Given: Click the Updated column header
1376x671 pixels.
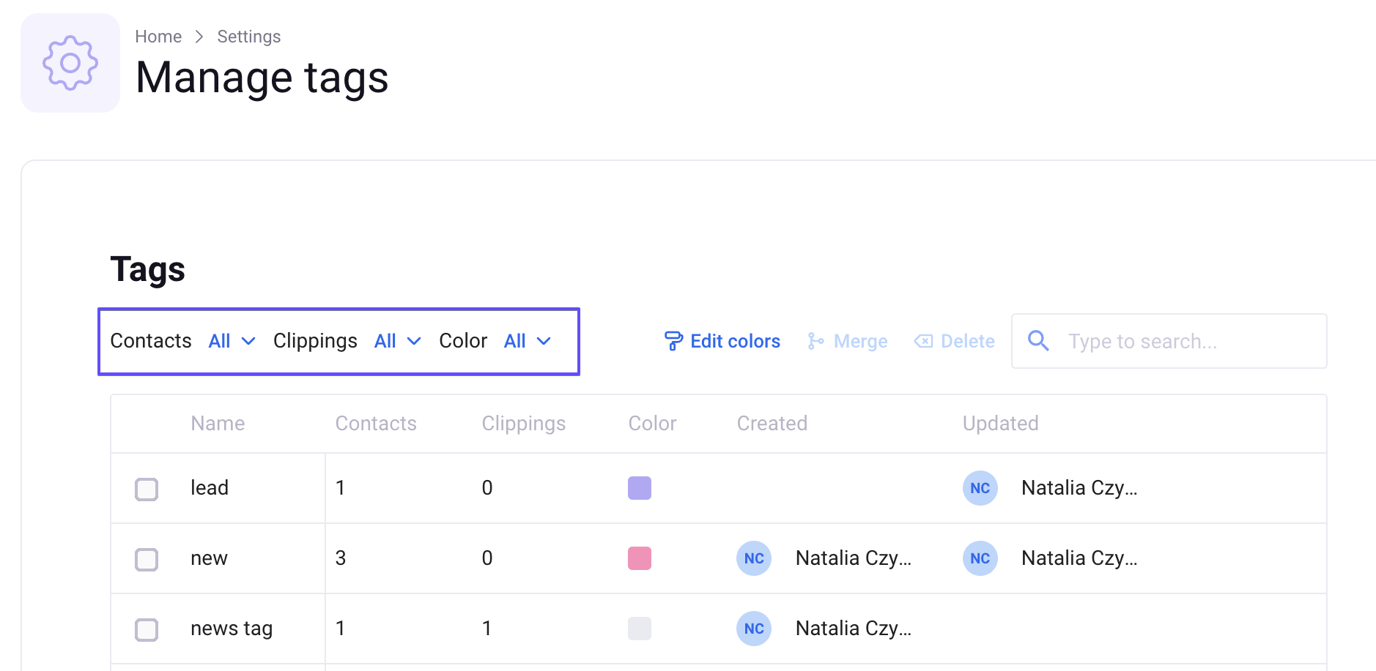Looking at the screenshot, I should [x=1001, y=423].
